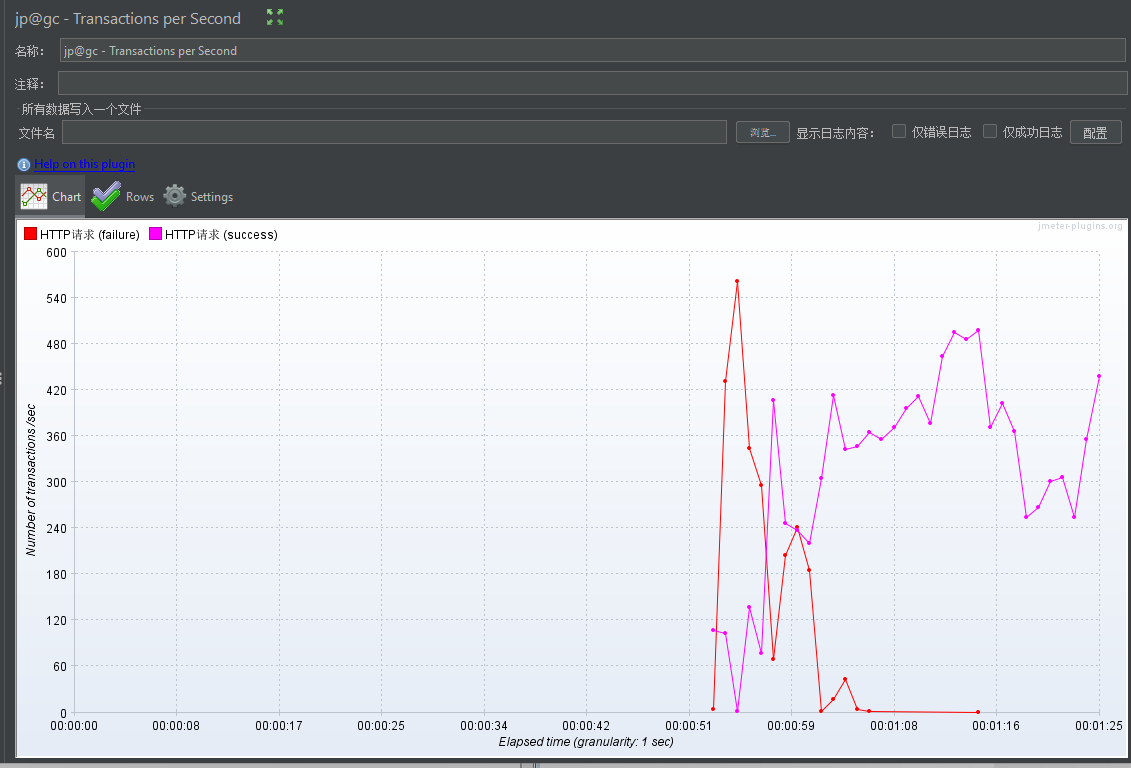
Task: Click the 'Number of transactions /sec' axis title
Action: pyautogui.click(x=31, y=480)
